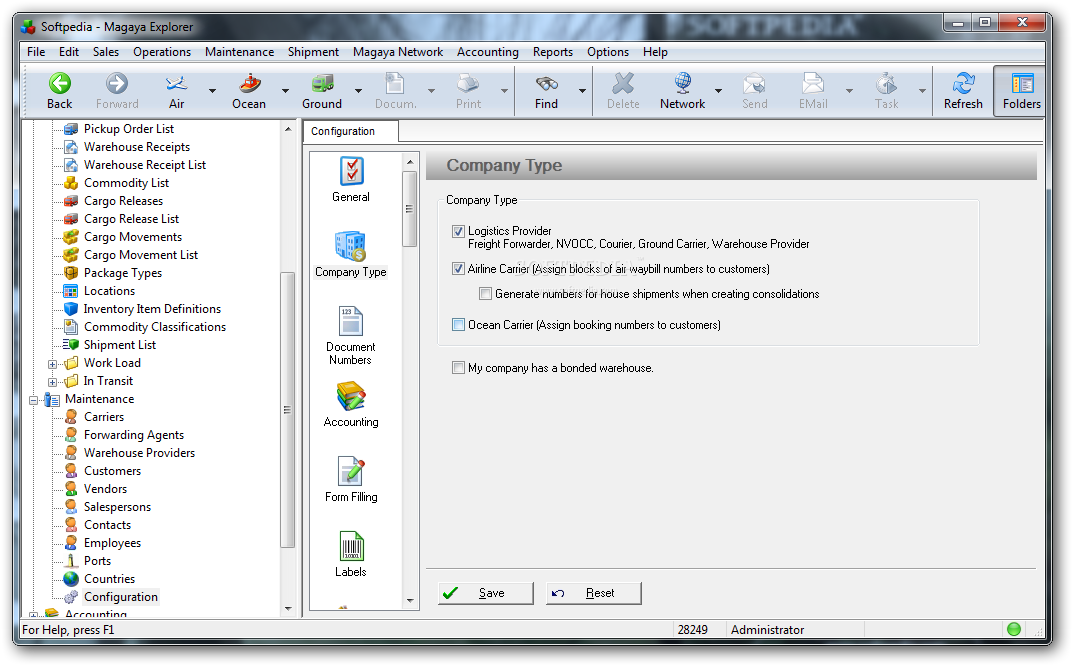Open the Air dropdown arrow
1073x666 pixels.
212,91
